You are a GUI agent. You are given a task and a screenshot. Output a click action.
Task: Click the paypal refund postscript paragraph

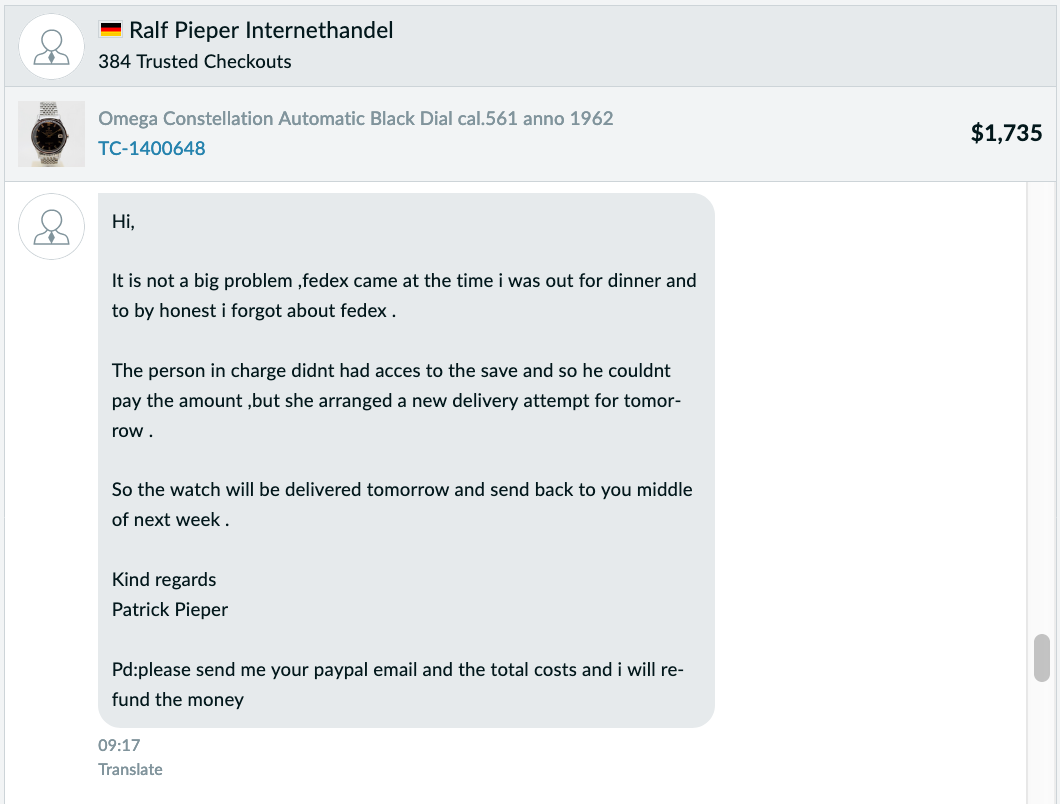[398, 684]
